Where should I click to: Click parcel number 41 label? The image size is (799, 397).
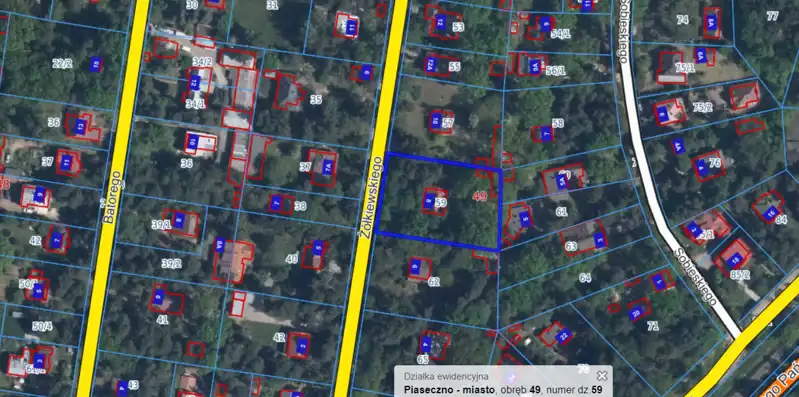(x=162, y=320)
